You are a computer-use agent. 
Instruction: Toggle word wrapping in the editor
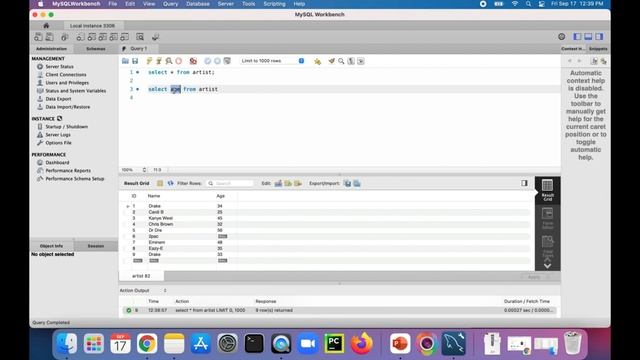361,61
